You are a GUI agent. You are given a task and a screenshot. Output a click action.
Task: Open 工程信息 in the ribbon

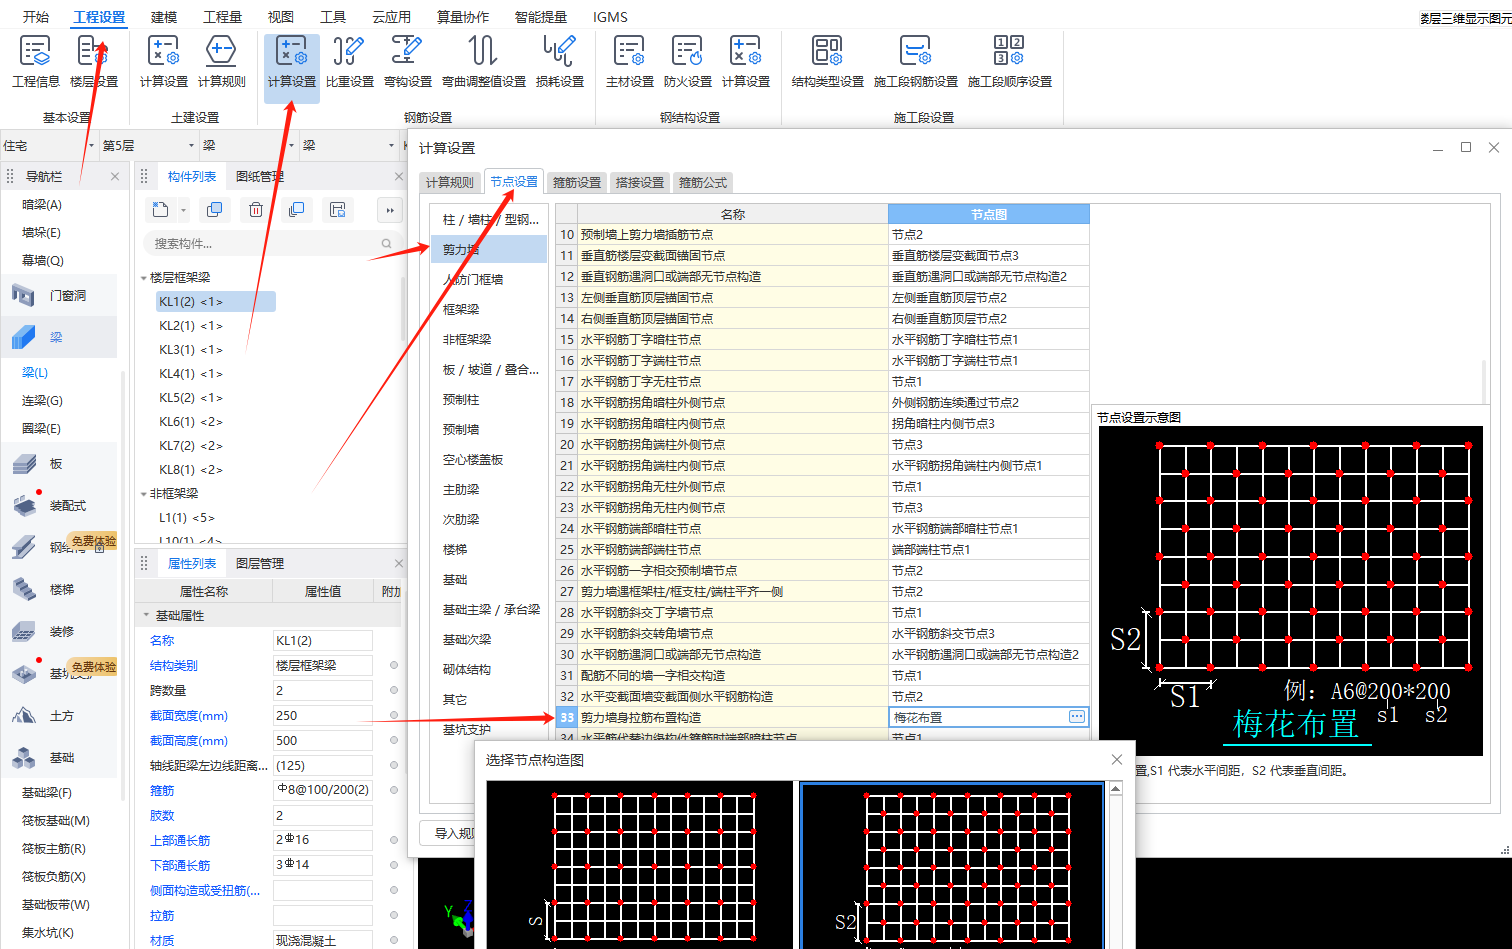pos(36,62)
